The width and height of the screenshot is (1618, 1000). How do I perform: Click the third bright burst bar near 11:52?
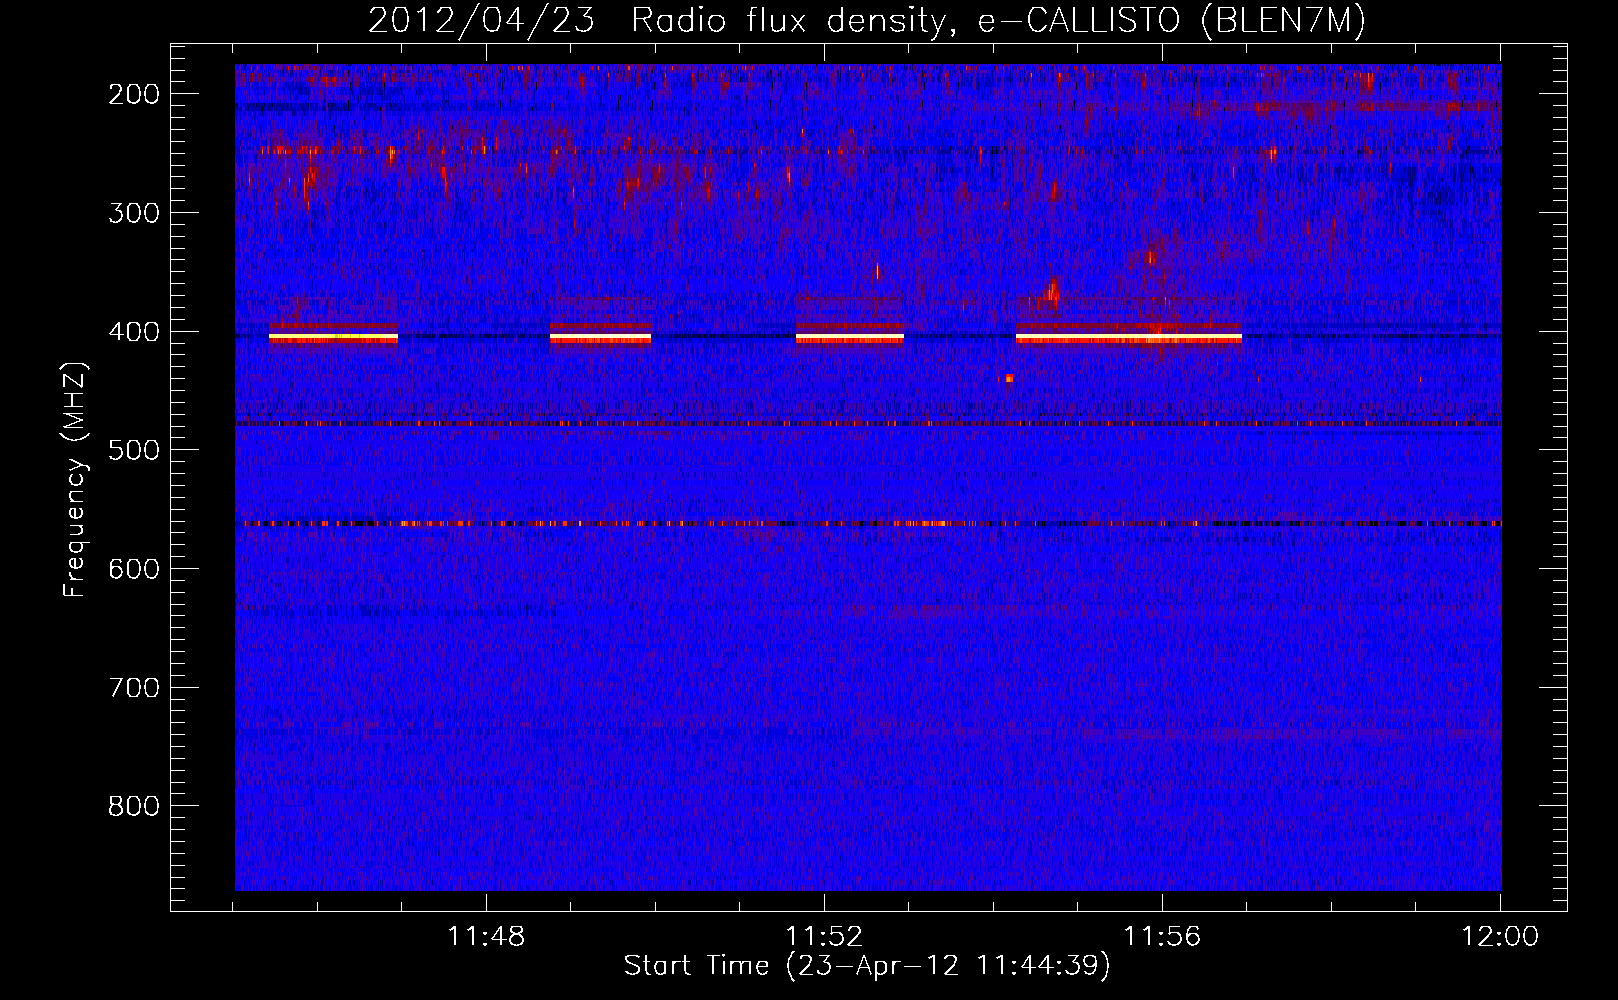[850, 338]
